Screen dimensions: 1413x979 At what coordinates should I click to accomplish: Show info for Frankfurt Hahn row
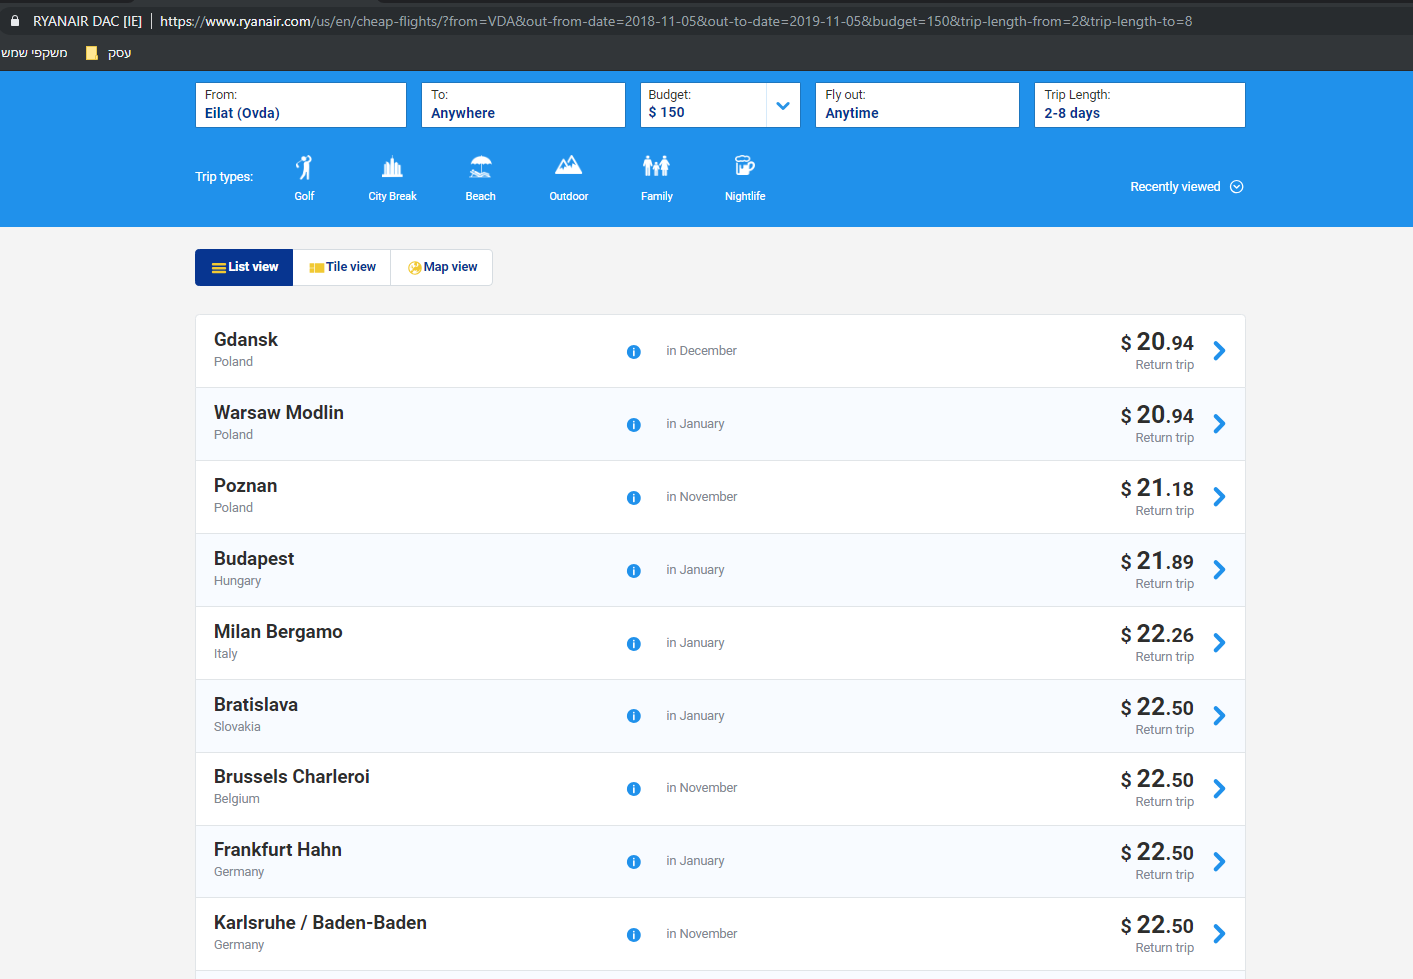tap(633, 862)
